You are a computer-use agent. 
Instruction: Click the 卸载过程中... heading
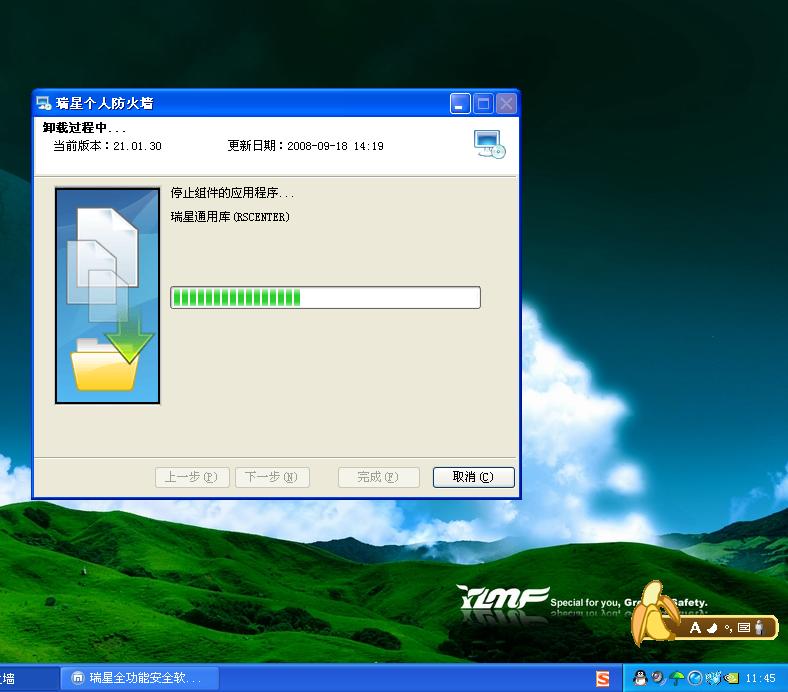[84, 128]
